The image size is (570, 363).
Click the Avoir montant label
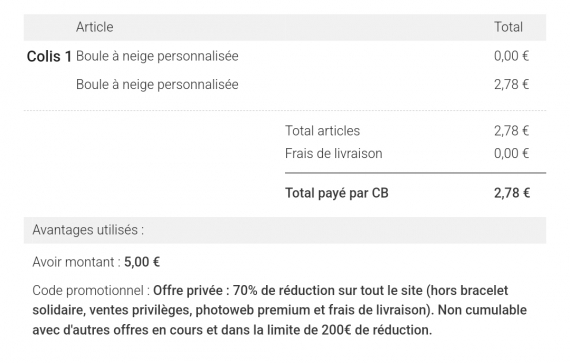coord(76,262)
